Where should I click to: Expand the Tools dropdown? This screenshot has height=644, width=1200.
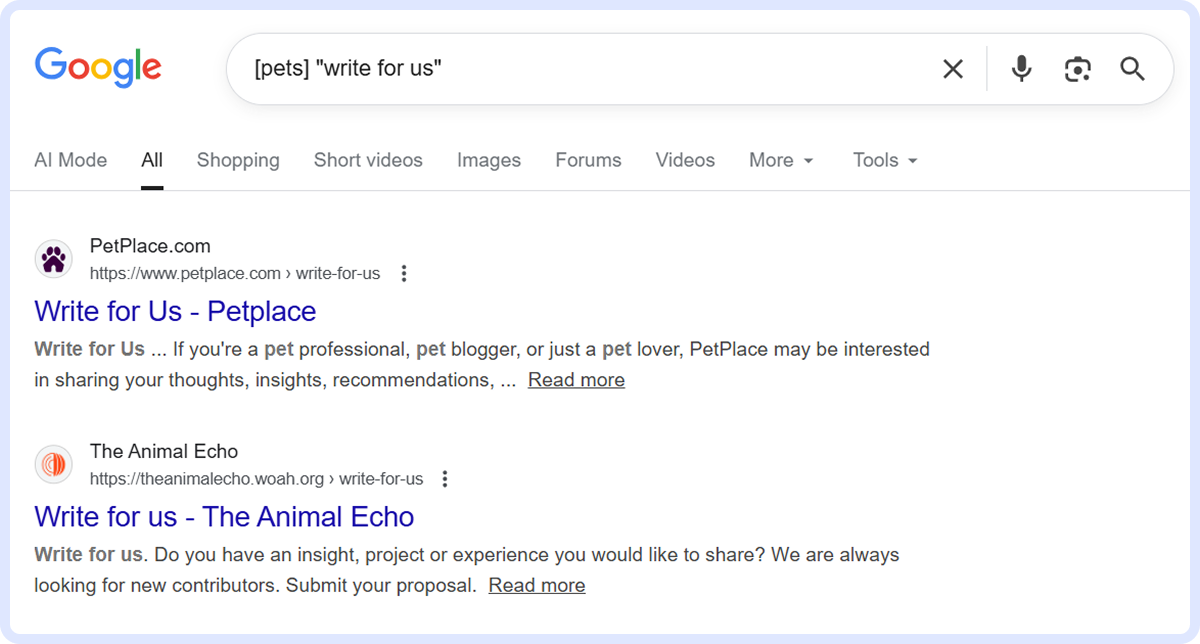(885, 160)
